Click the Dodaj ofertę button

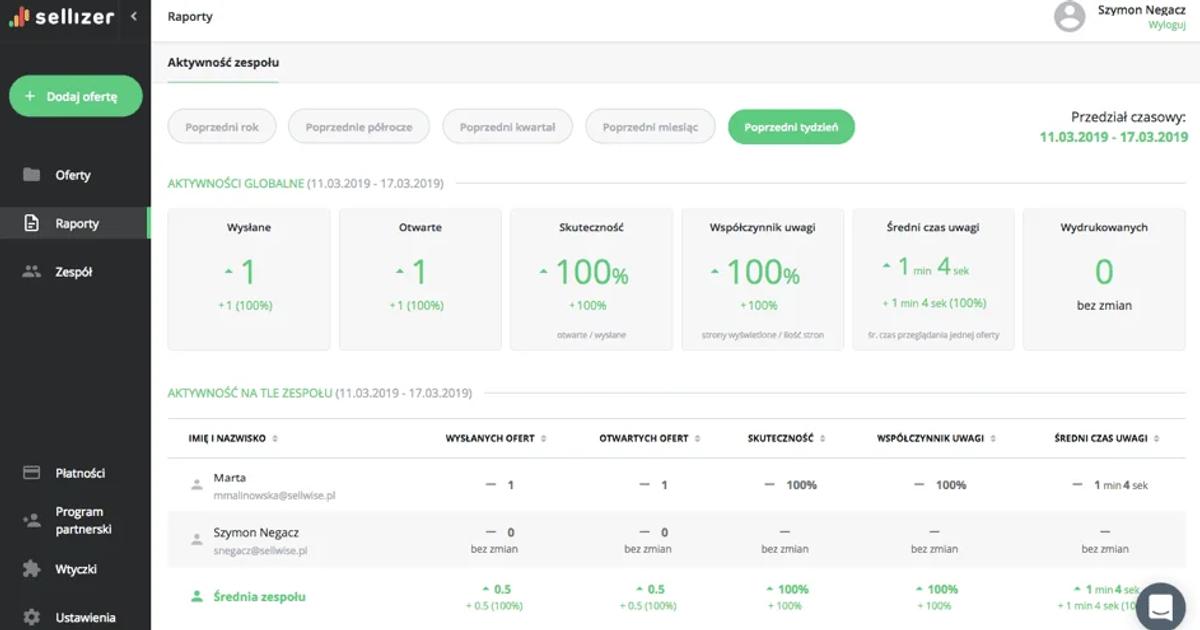(76, 97)
